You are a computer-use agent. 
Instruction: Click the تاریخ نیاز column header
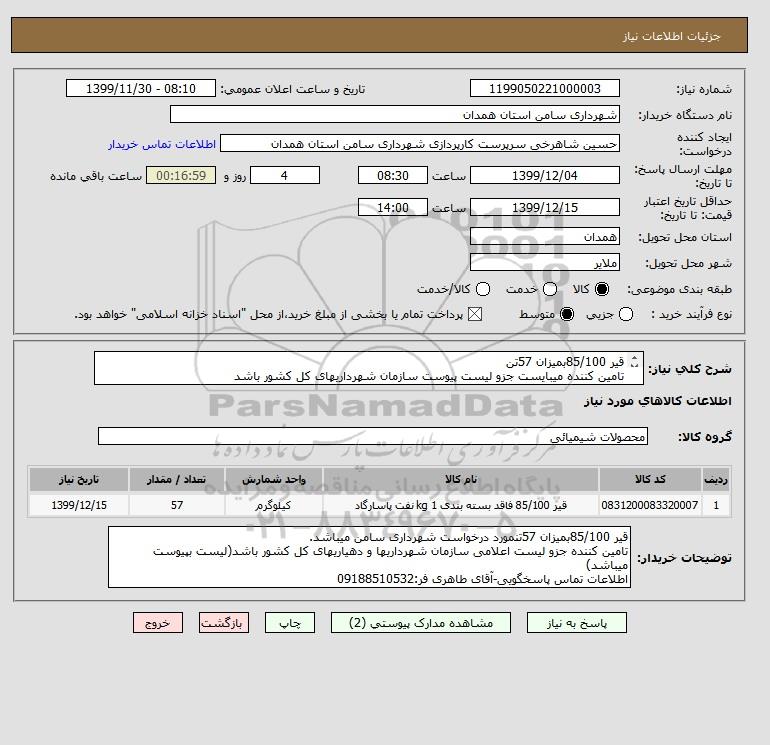[x=79, y=479]
